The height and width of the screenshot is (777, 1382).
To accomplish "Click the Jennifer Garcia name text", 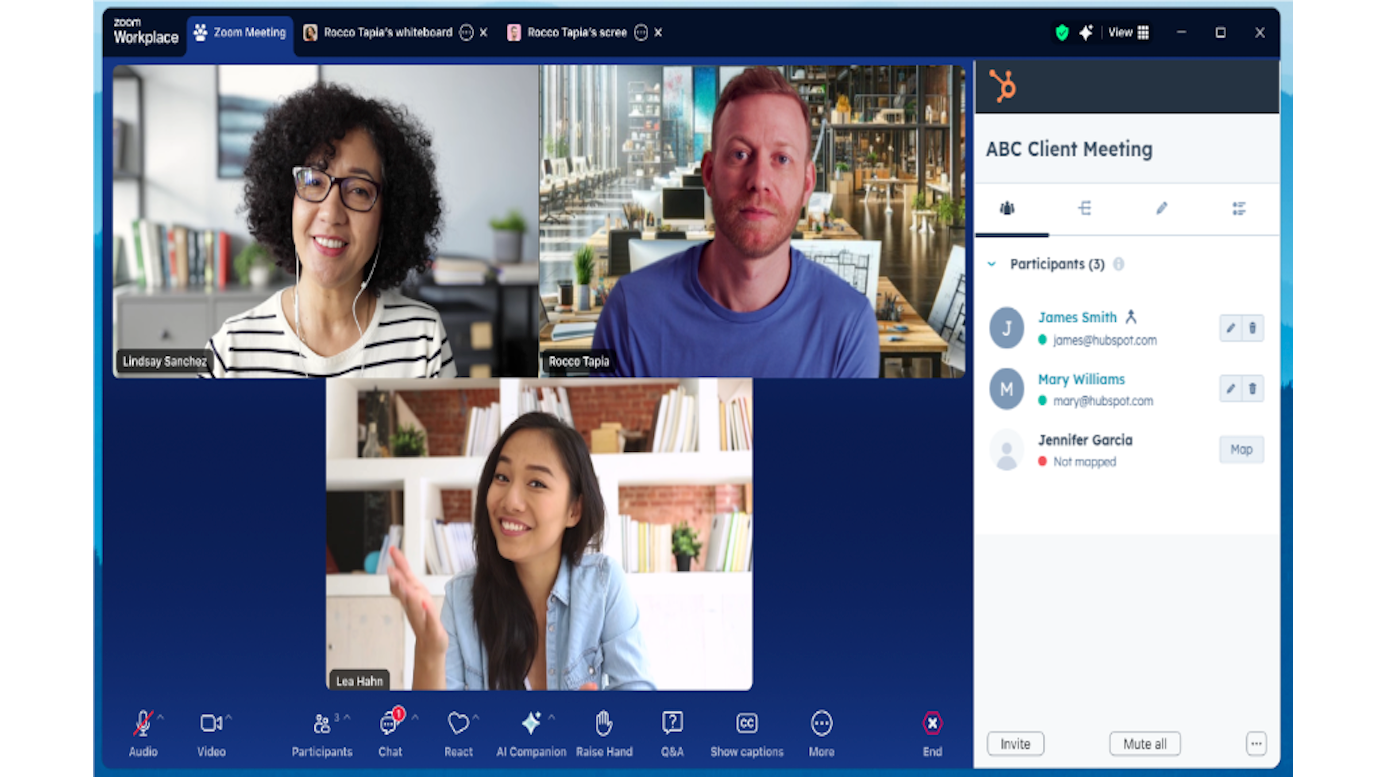I will click(x=1085, y=440).
